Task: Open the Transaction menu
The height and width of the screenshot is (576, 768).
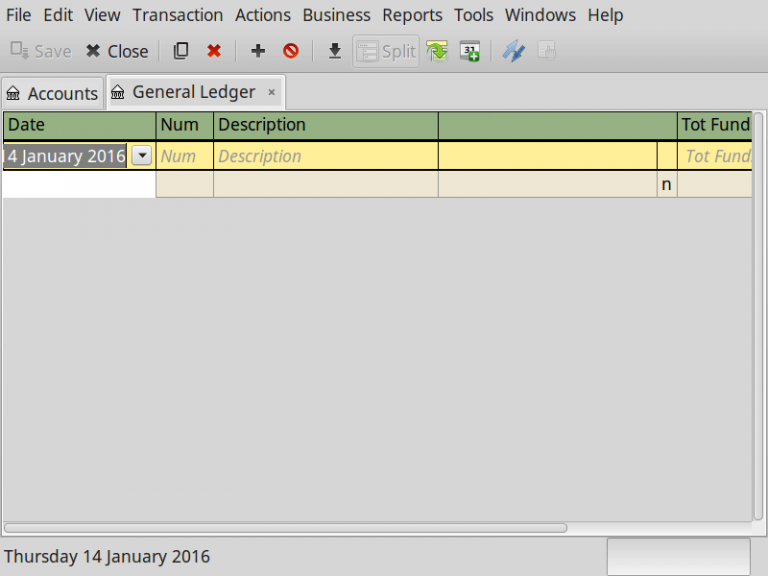Action: (177, 15)
